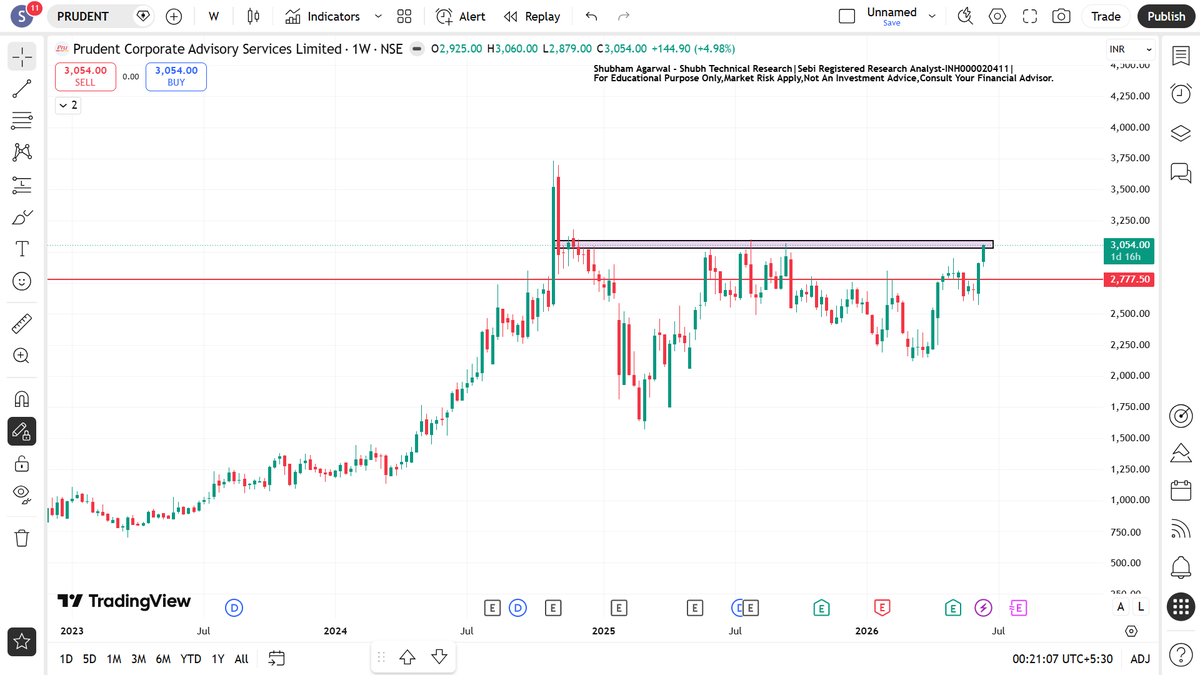This screenshot has height=675, width=1200.
Task: Select the 1D time range
Action: [x=66, y=658]
